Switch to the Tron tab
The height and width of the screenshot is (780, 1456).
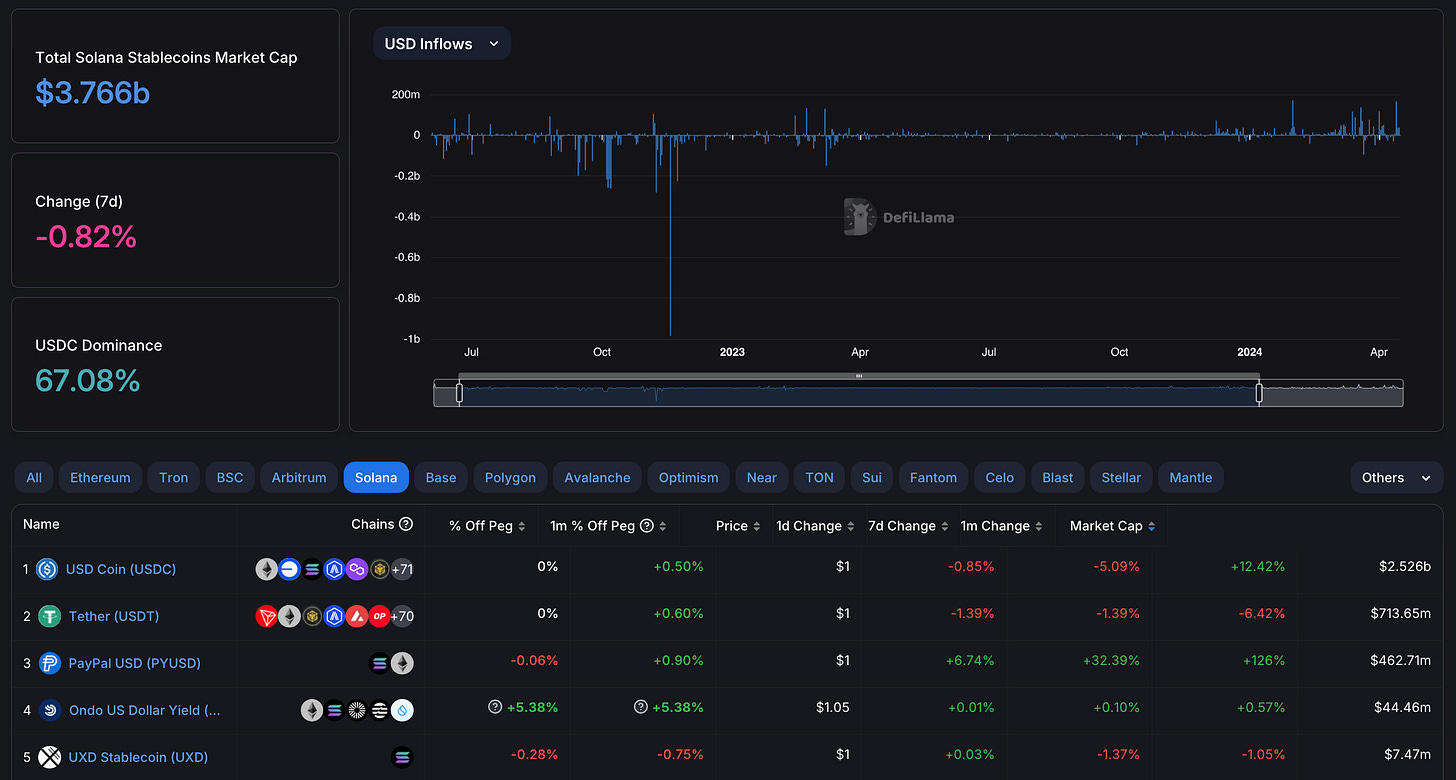tap(174, 478)
